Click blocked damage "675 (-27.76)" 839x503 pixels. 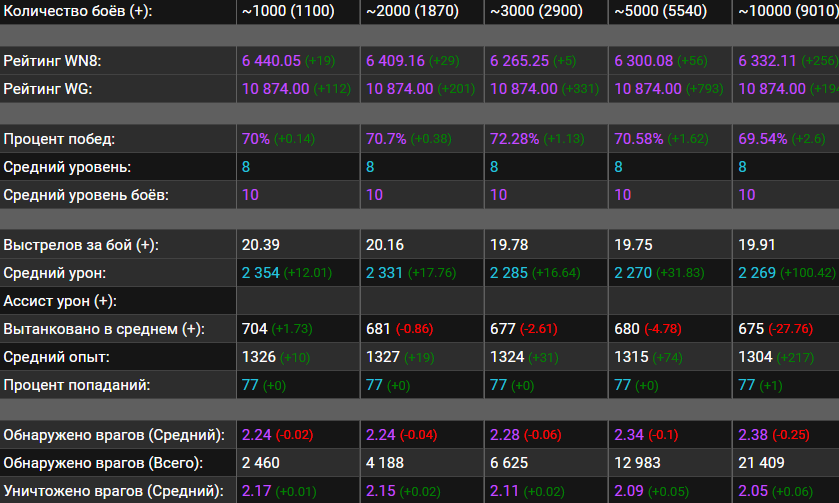coord(775,329)
